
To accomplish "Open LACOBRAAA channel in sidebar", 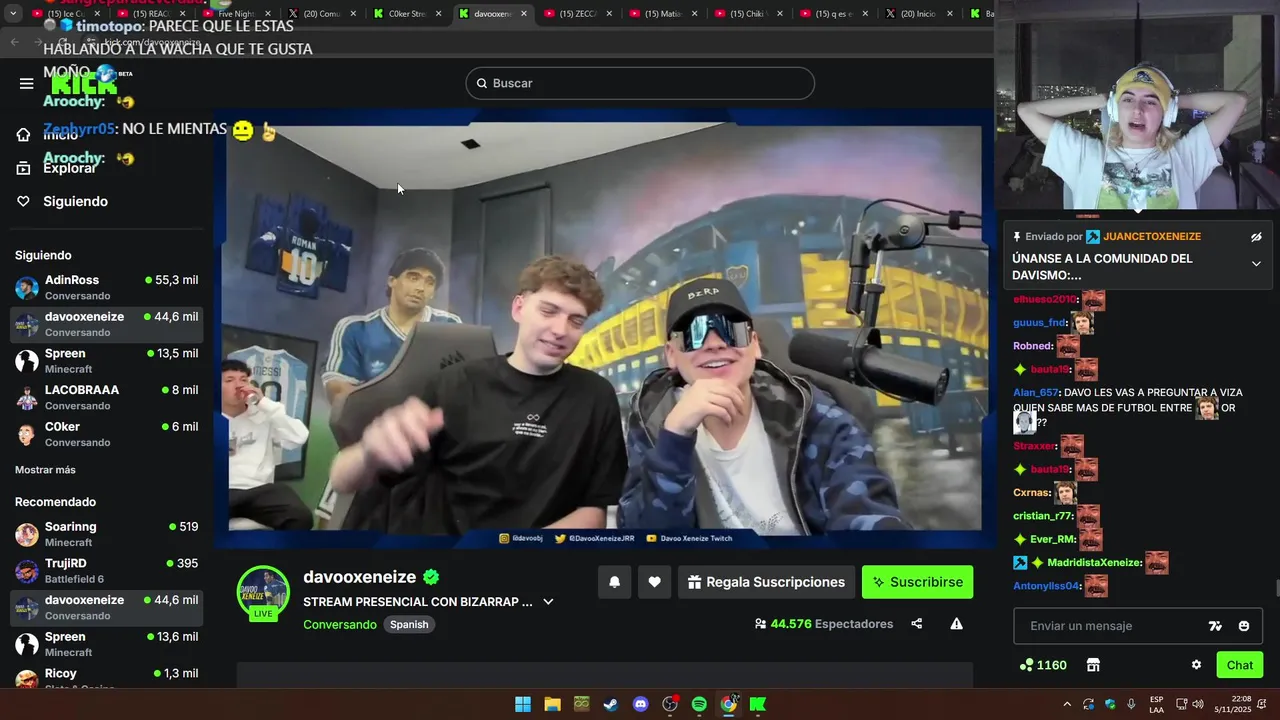I will [106, 397].
